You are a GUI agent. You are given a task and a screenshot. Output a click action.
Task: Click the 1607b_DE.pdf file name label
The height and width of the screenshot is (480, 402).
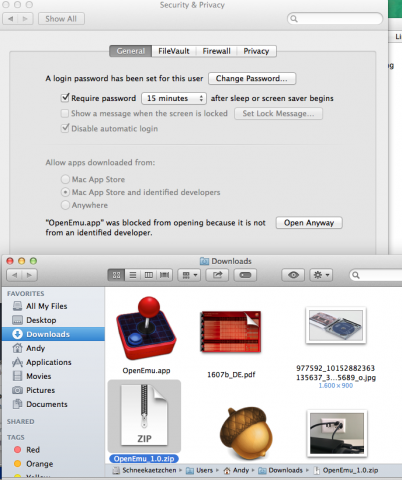(231, 374)
